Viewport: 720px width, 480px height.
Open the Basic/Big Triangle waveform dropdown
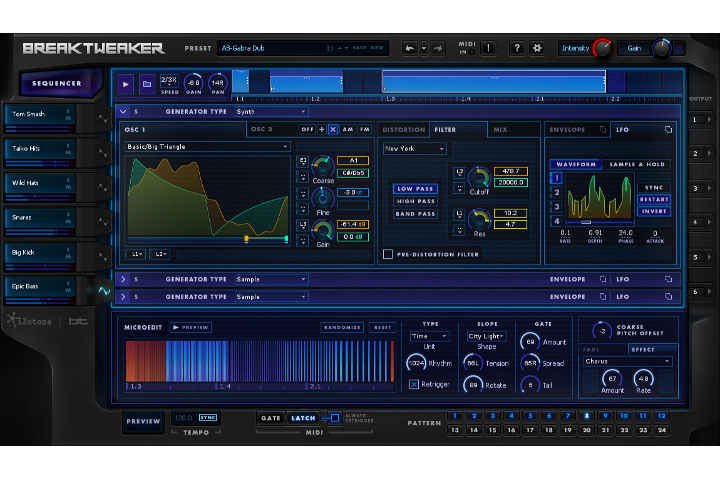pyautogui.click(x=207, y=146)
